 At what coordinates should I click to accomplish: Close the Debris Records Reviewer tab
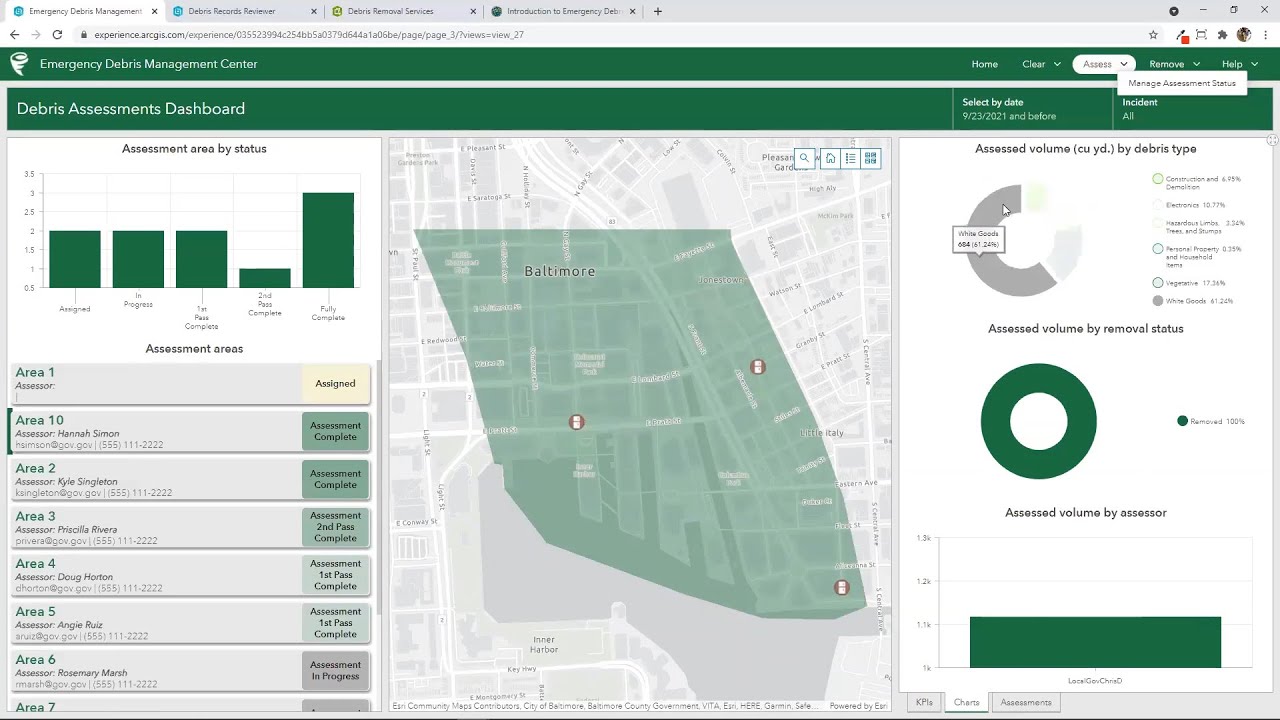point(314,11)
